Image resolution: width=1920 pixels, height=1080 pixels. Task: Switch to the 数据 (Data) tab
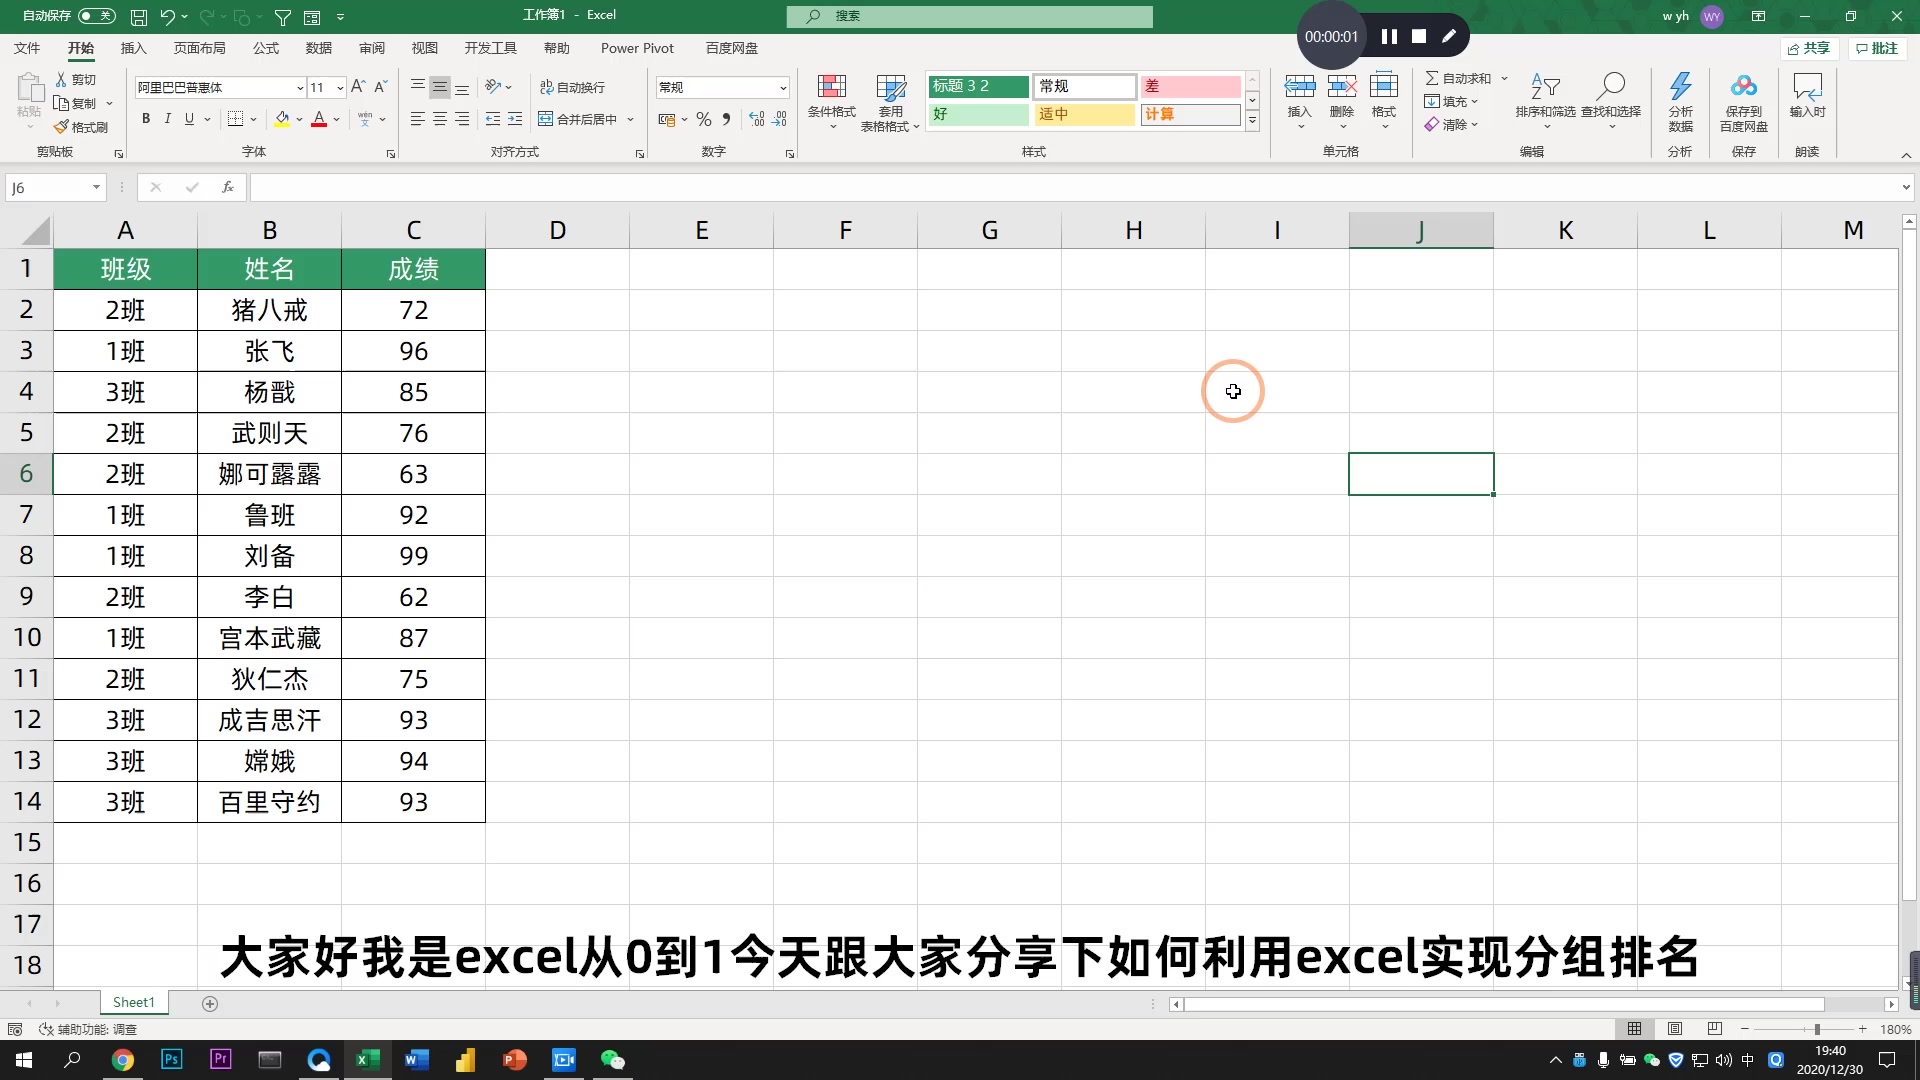pyautogui.click(x=319, y=48)
